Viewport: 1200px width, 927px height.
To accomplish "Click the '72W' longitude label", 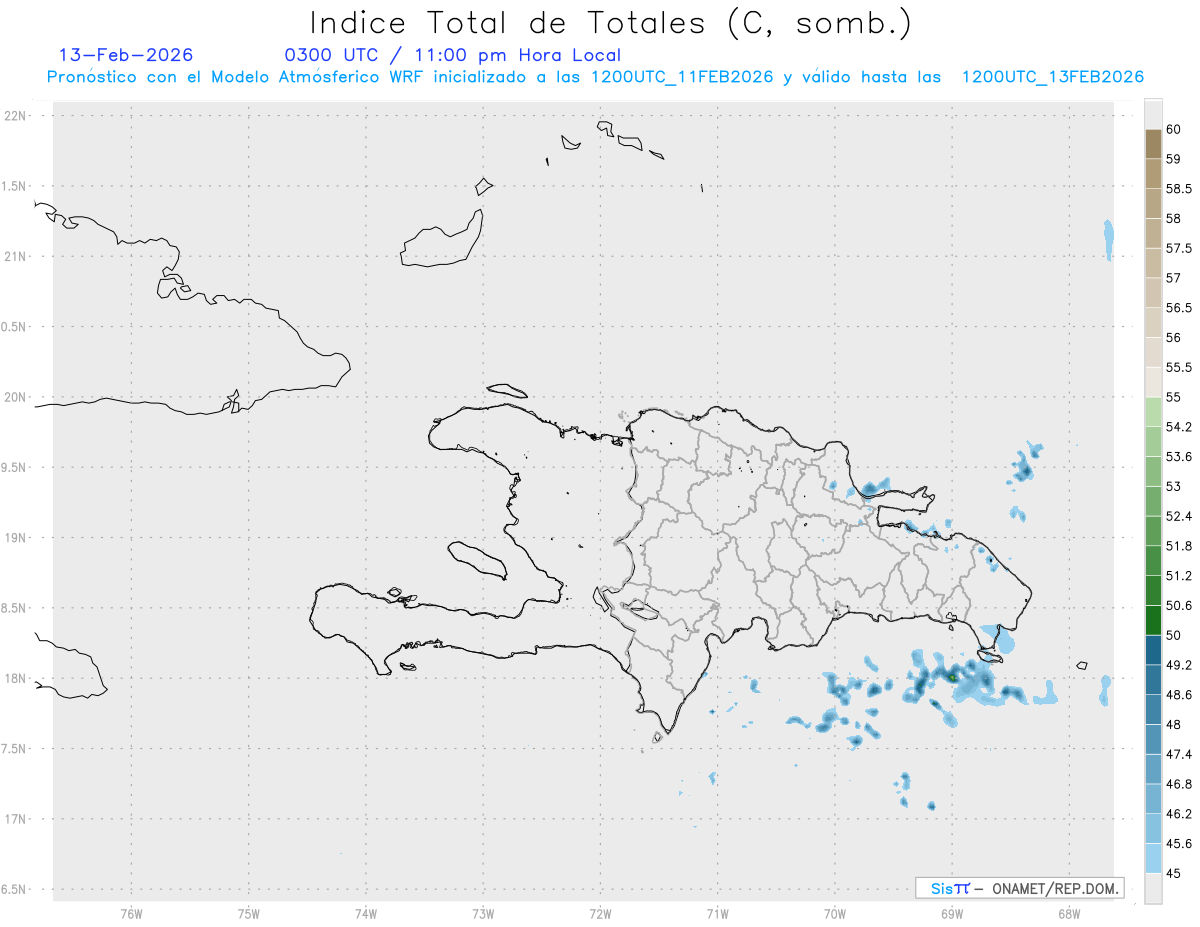I will pos(600,913).
